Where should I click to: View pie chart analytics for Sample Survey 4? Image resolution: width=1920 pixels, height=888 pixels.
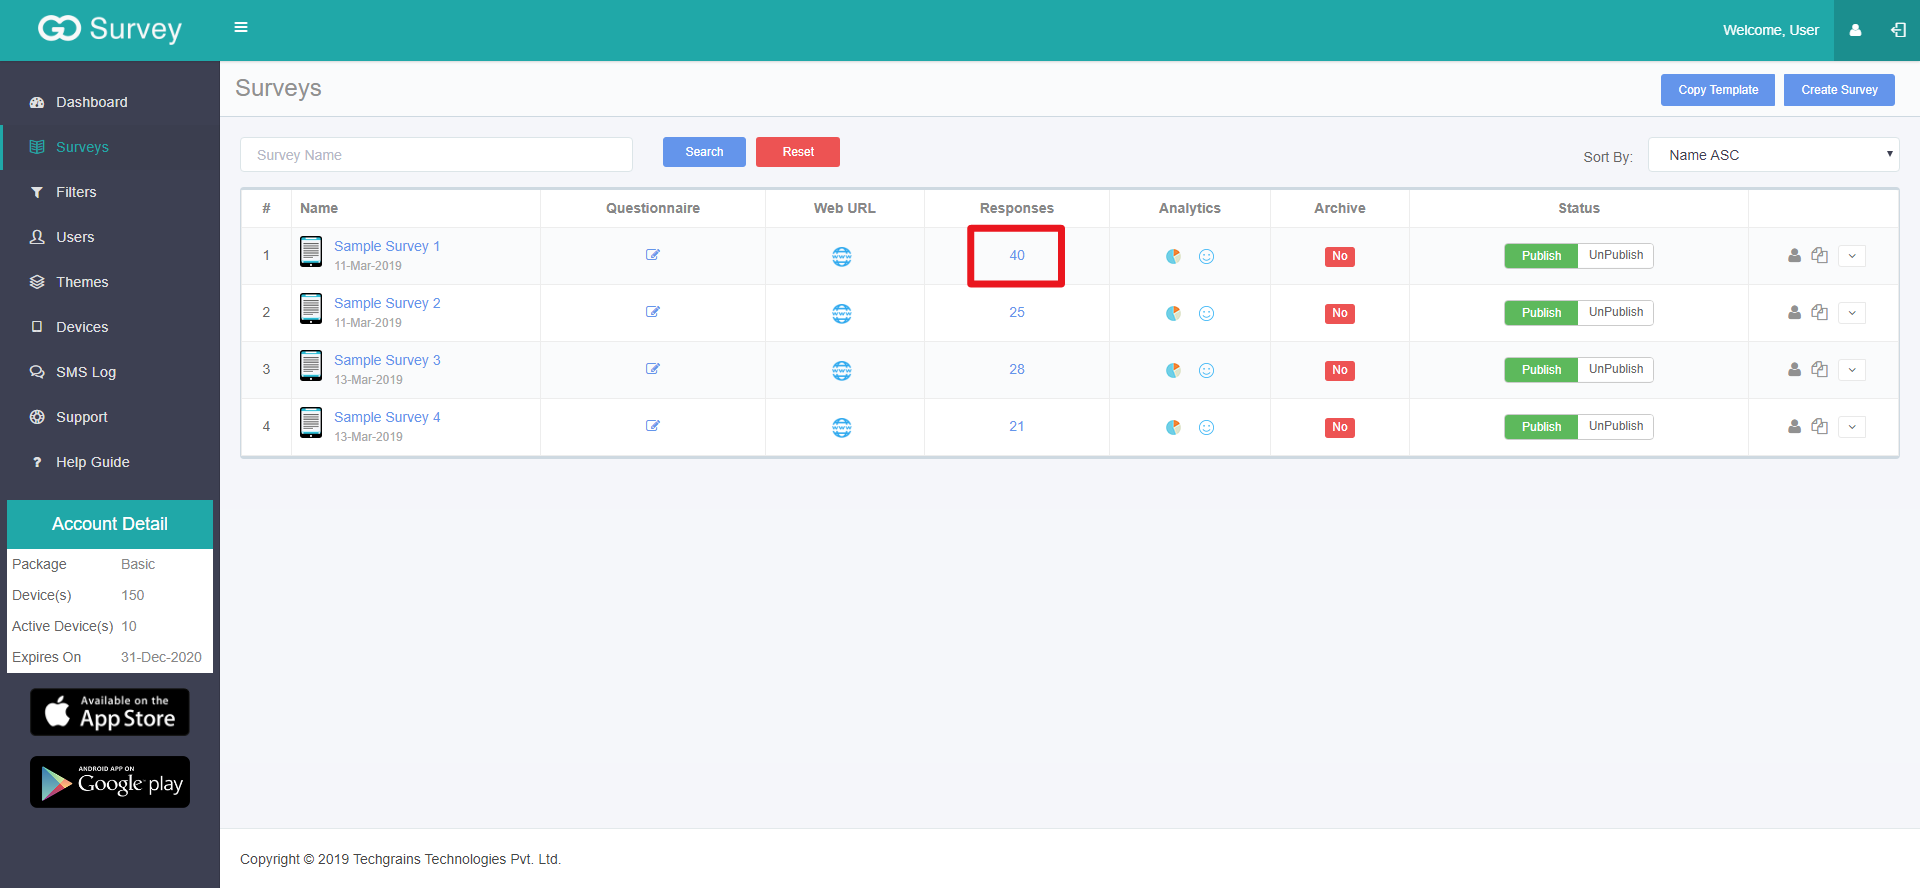coord(1173,428)
